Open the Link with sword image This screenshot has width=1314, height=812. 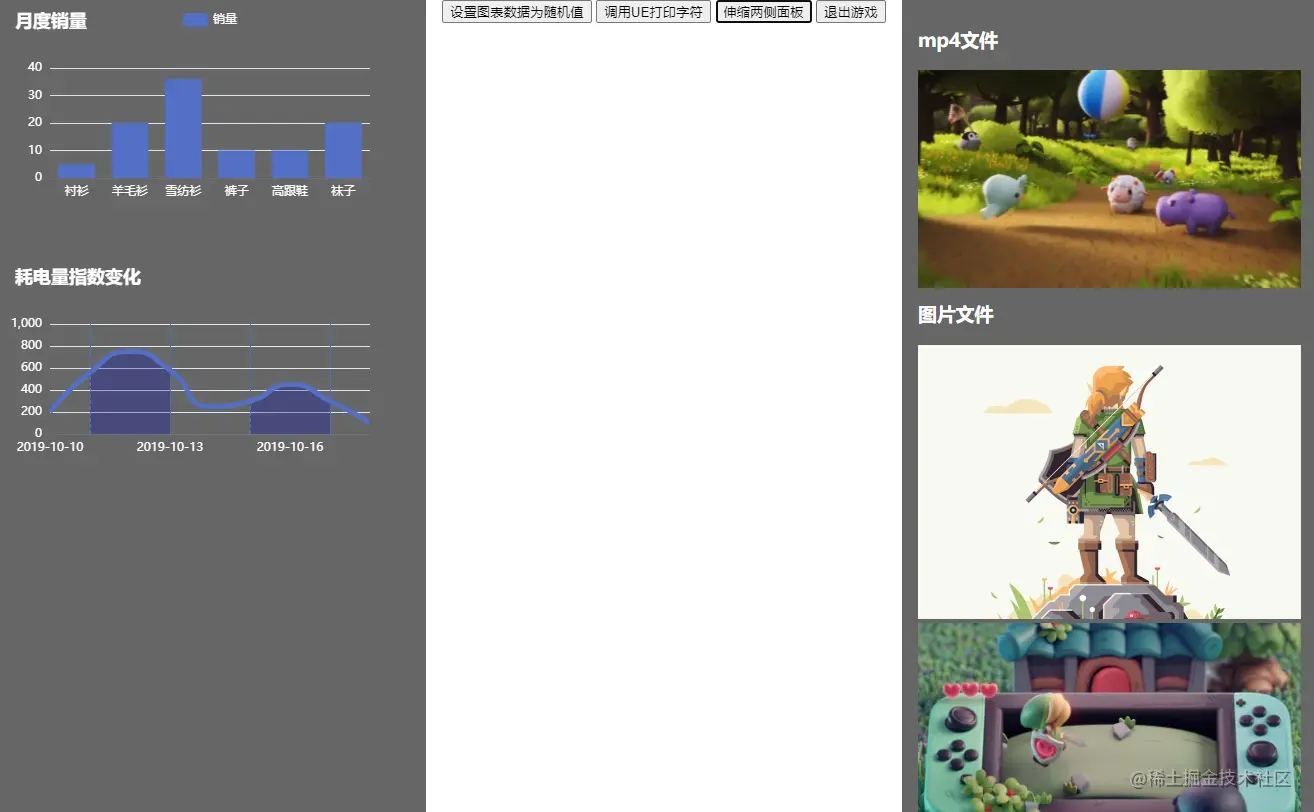pyautogui.click(x=1109, y=482)
